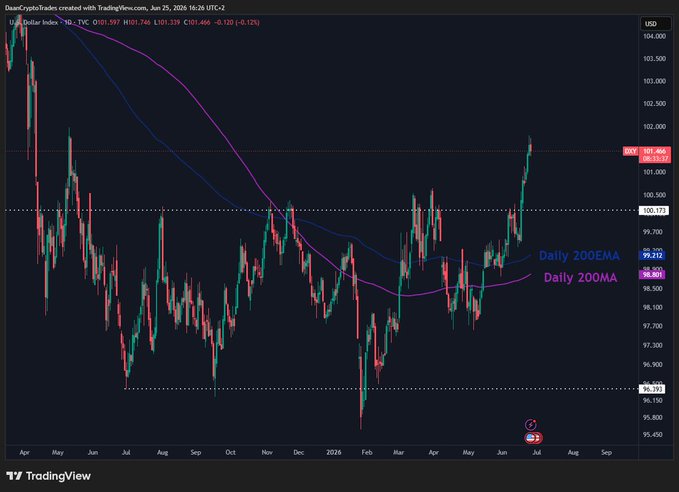Screen dimensions: 679x492
Task: Select the Daily 200EMA text annotation
Action: [x=579, y=256]
